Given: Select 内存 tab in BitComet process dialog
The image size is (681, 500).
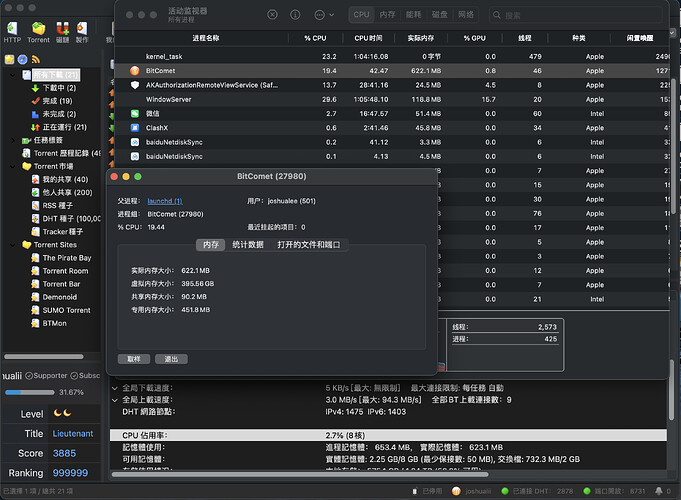Looking at the screenshot, I should (x=211, y=245).
